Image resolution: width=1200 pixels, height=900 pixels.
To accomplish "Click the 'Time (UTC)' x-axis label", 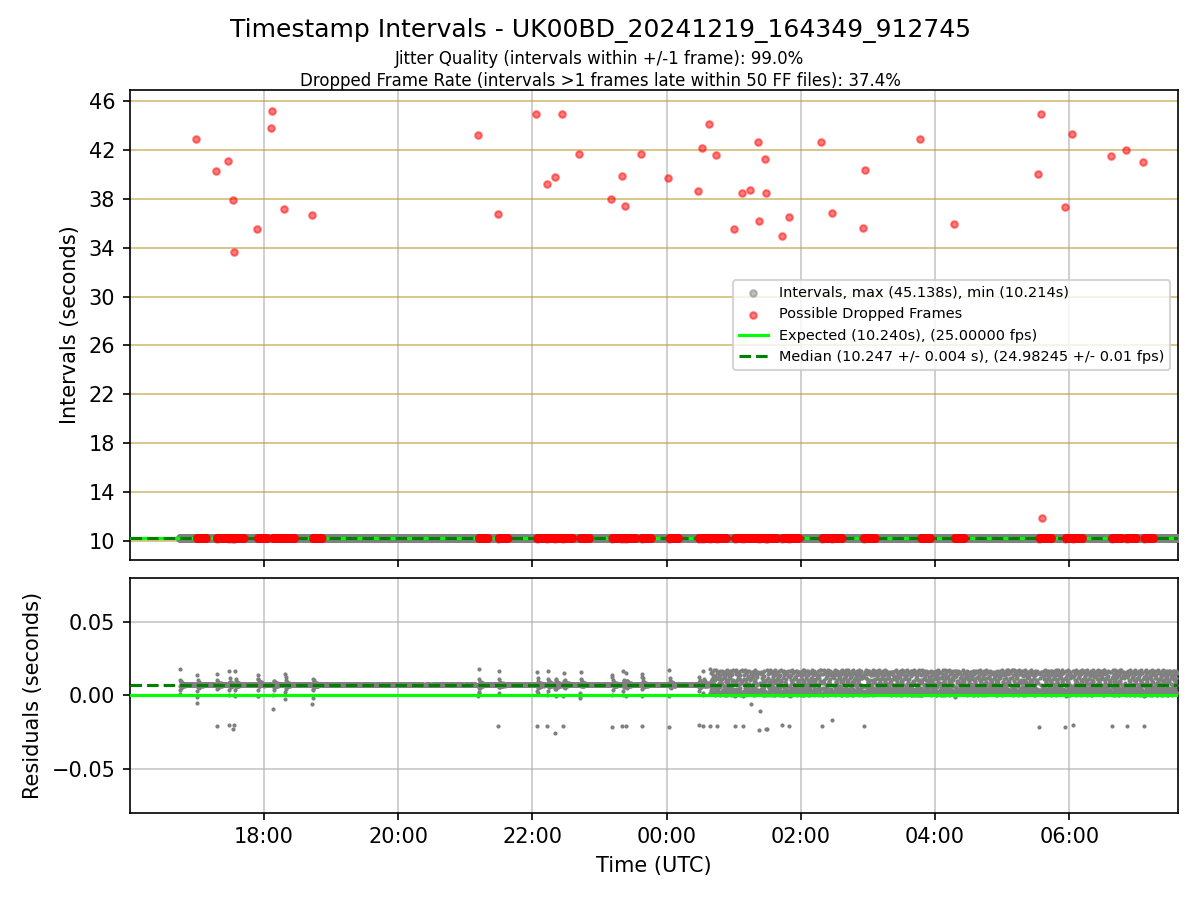I will click(654, 865).
